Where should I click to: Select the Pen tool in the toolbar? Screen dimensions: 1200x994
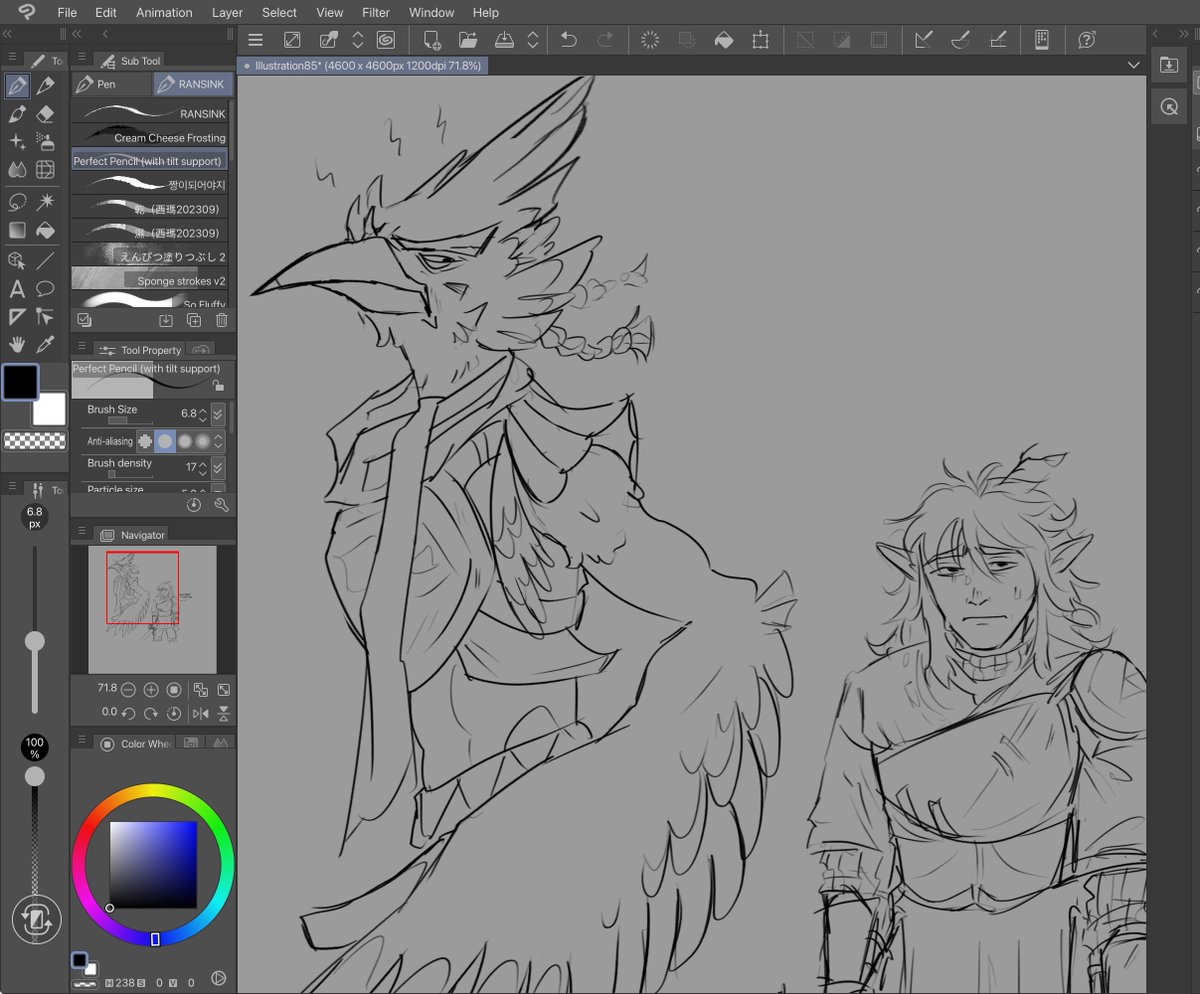(x=17, y=85)
